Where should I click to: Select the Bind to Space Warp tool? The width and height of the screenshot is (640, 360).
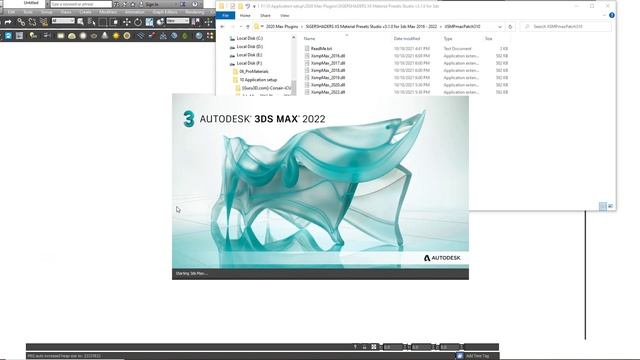(x=44, y=22)
